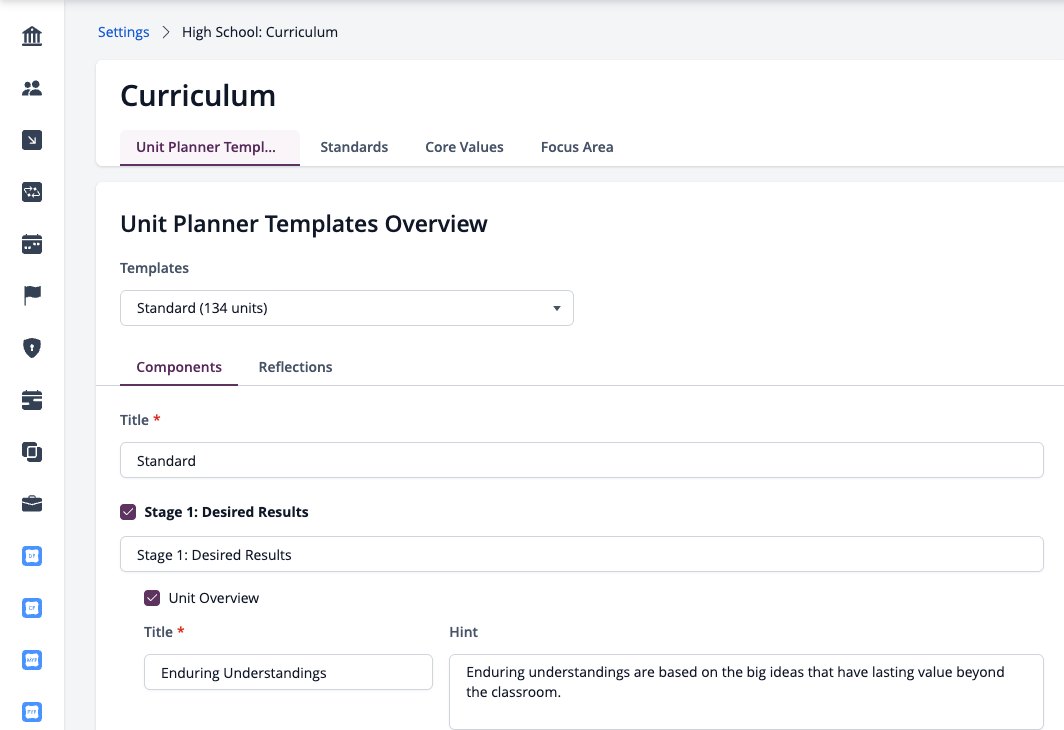Click the briefcase icon in sidebar
1064x730 pixels.
click(x=32, y=503)
